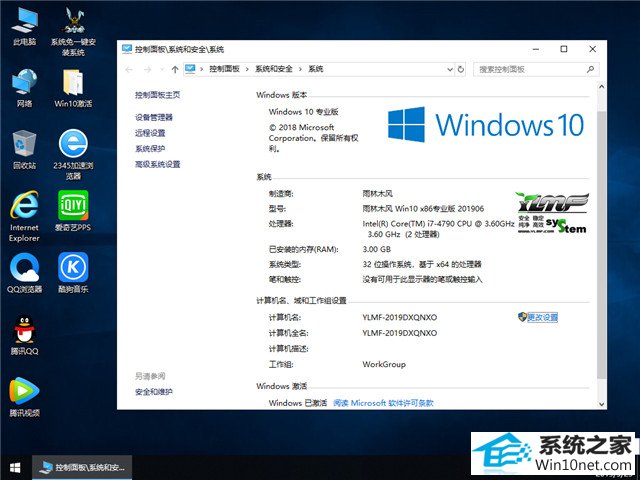This screenshot has width=640, height=480.
Task: Close the control panel window
Action: 592,49
